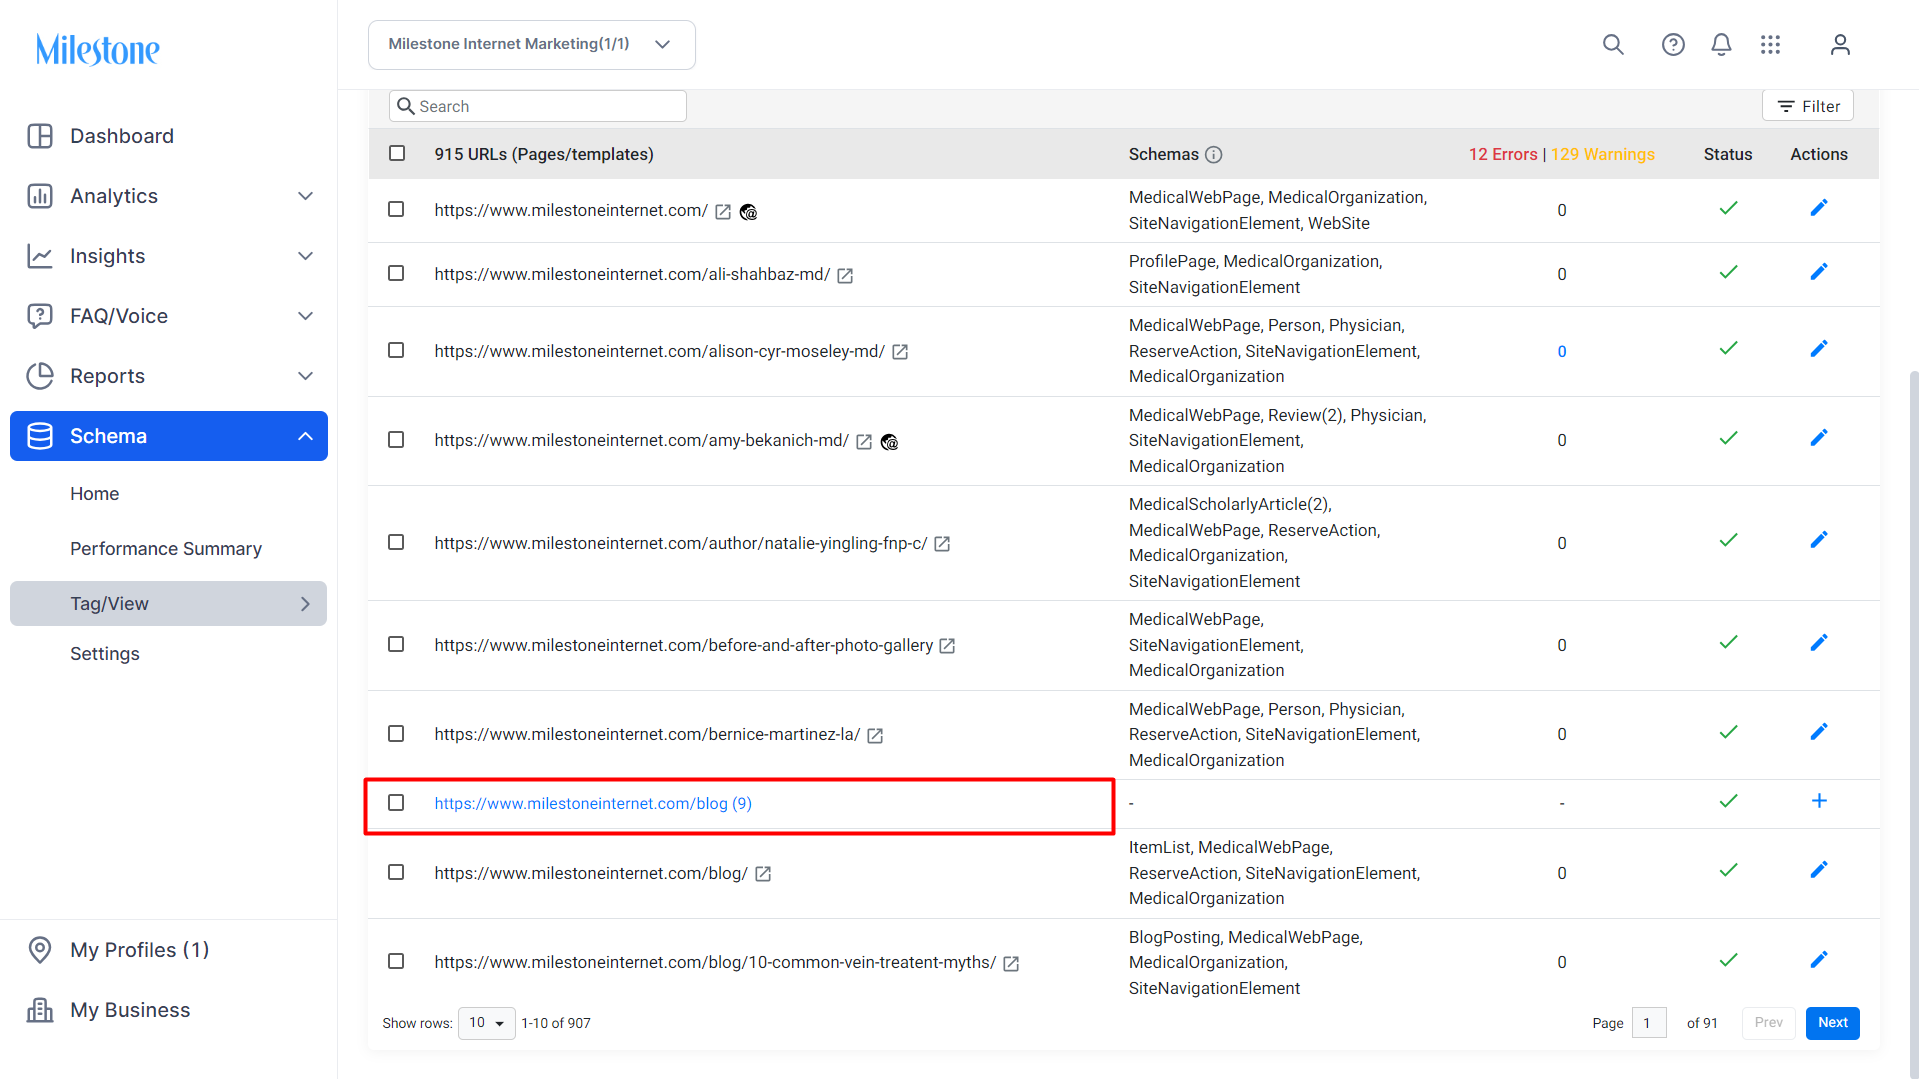The image size is (1919, 1079).
Task: Open the apps grid icon
Action: pos(1771,45)
